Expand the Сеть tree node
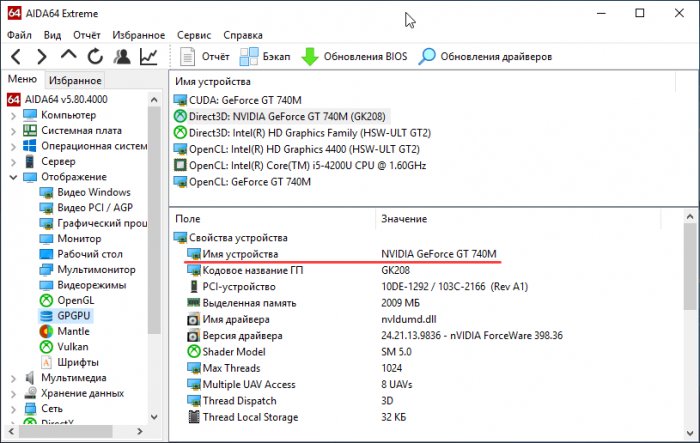 point(13,409)
